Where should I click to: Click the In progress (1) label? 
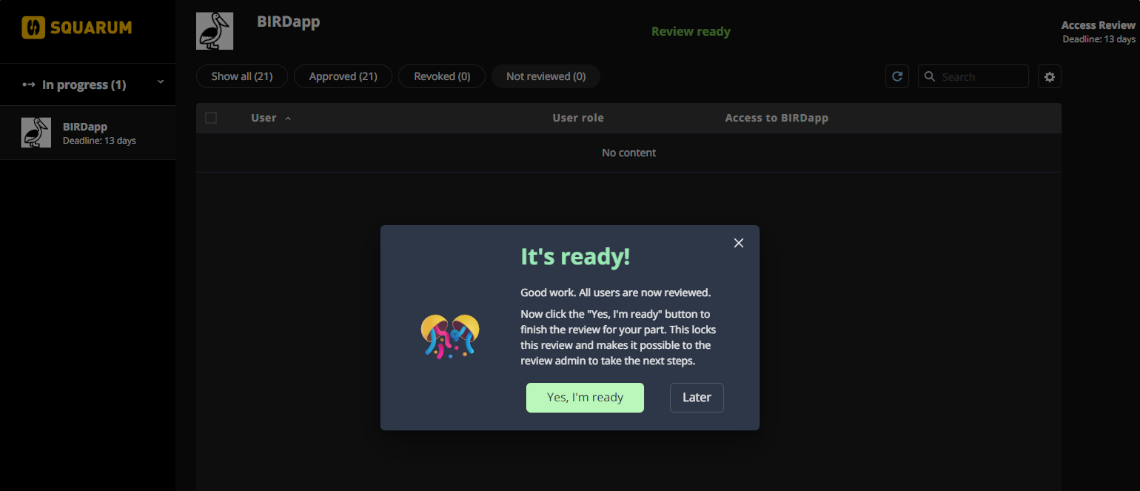point(84,85)
